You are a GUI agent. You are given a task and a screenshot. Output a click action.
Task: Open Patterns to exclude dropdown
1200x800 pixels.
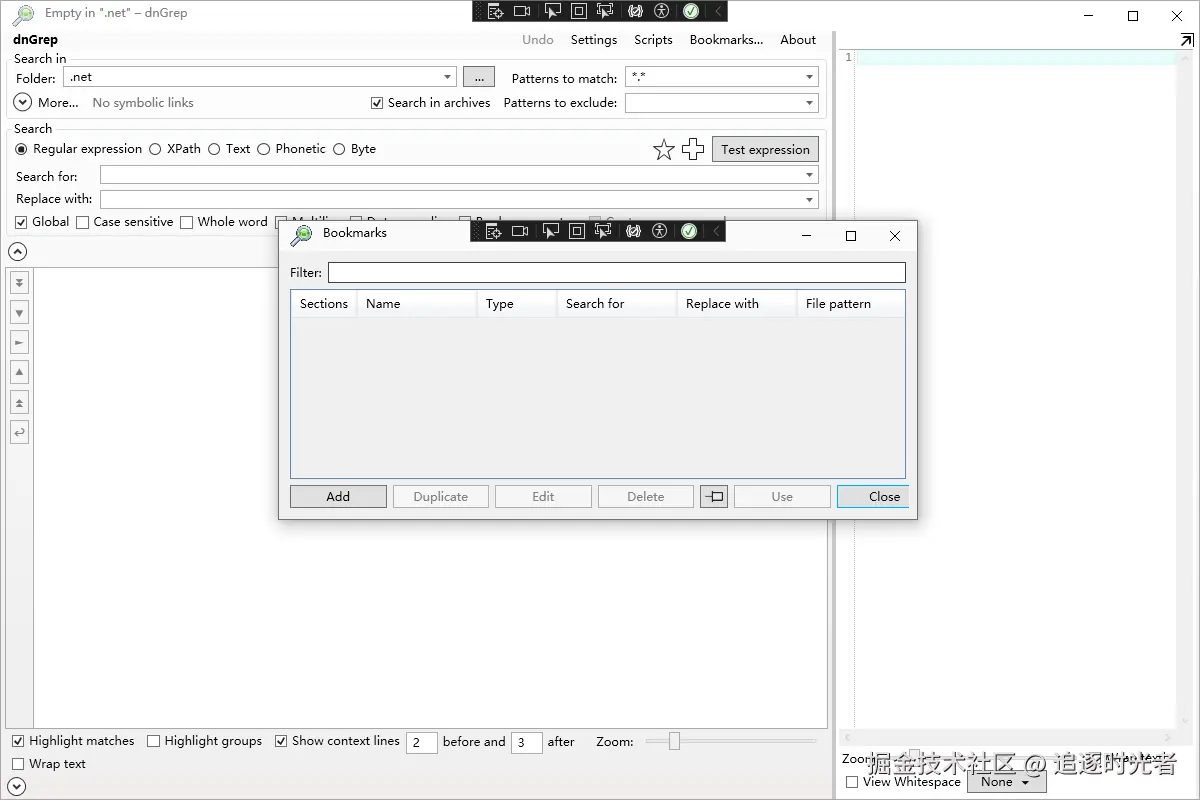pos(809,103)
